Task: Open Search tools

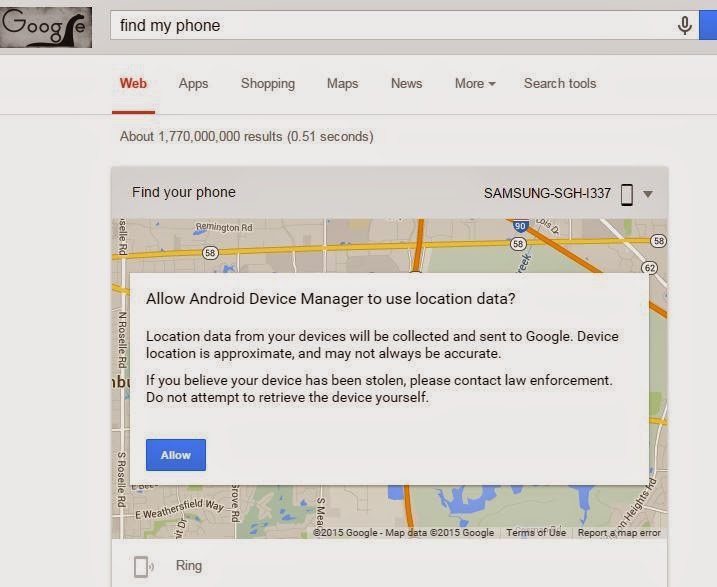Action: 560,84
